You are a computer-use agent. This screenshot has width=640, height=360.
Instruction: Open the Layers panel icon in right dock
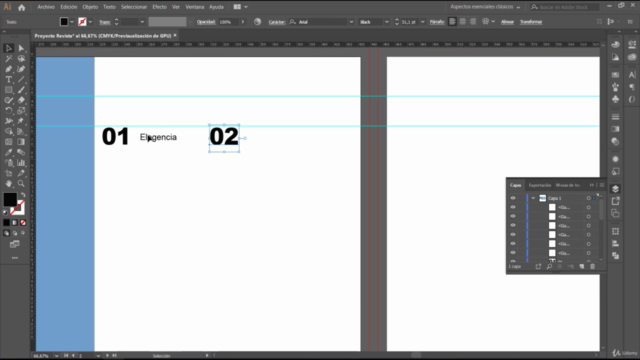pyautogui.click(x=616, y=189)
